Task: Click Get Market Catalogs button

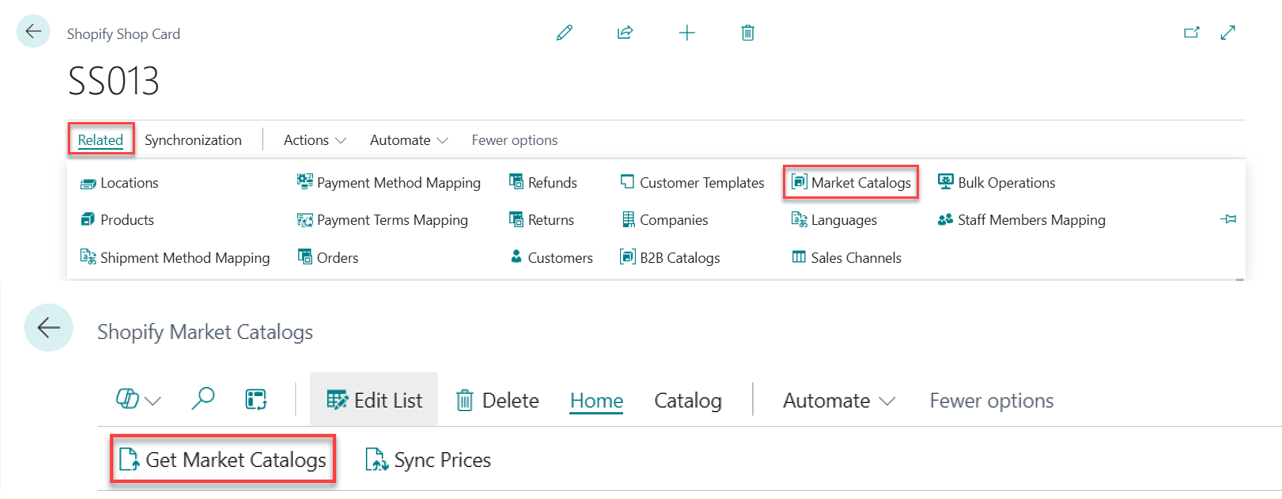Action: coord(223,461)
